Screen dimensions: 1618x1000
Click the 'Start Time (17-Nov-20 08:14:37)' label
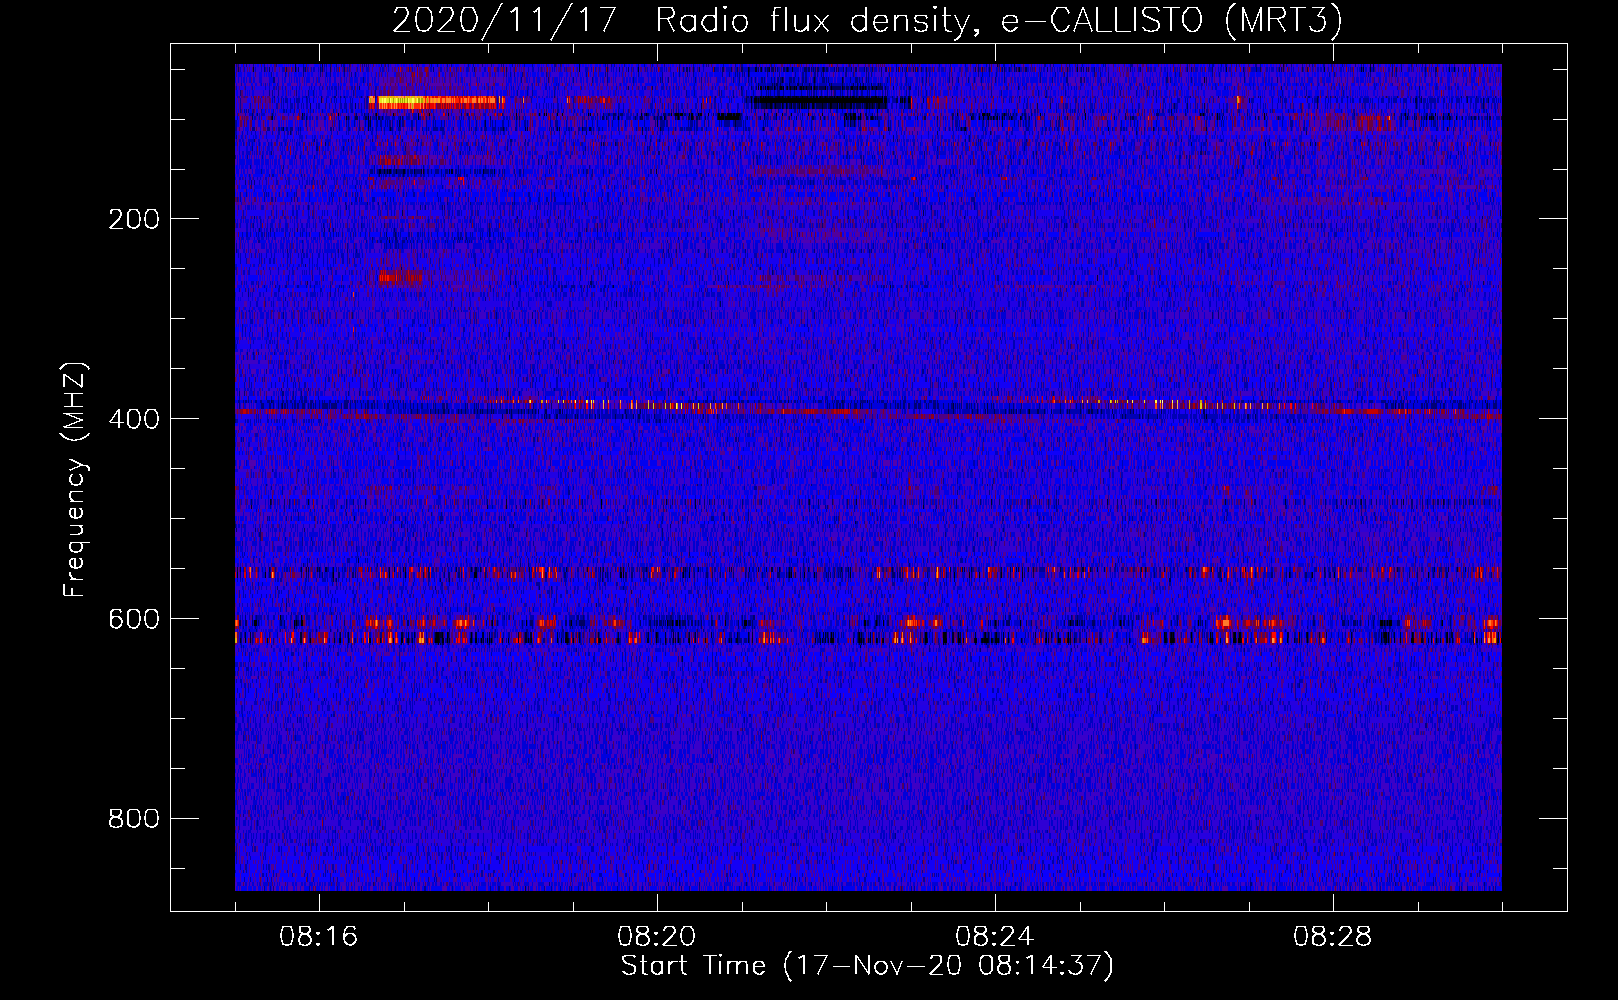tap(867, 966)
